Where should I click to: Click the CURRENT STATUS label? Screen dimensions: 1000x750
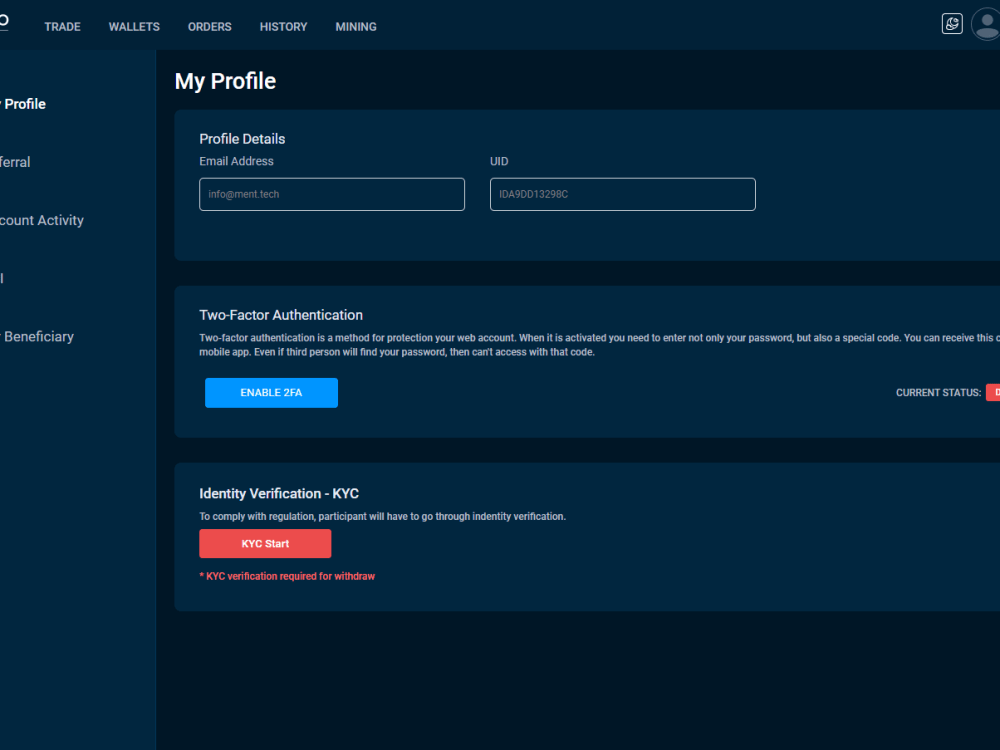tap(938, 393)
